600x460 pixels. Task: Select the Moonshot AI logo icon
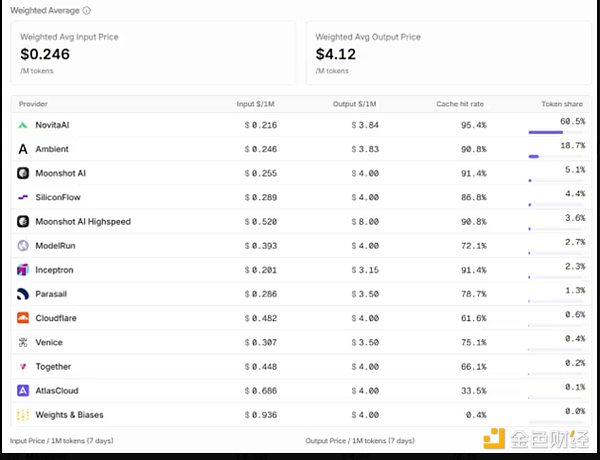(23, 173)
